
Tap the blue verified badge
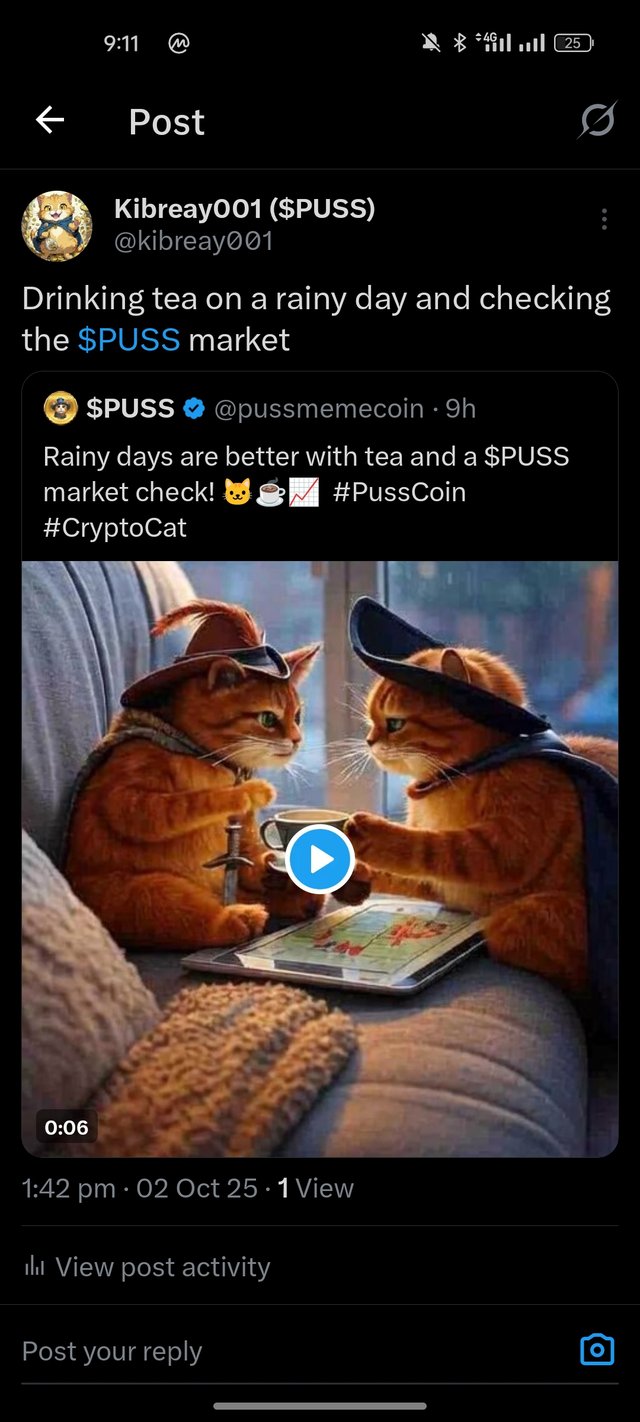(x=195, y=408)
